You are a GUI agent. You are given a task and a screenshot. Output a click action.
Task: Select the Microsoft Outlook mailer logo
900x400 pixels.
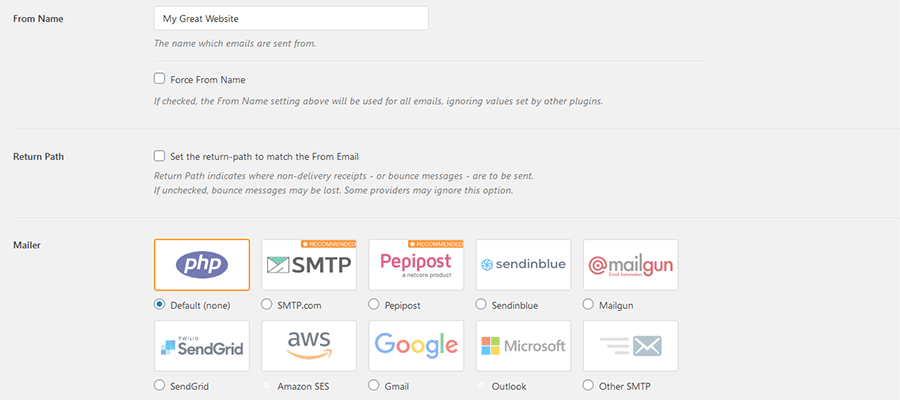click(523, 345)
